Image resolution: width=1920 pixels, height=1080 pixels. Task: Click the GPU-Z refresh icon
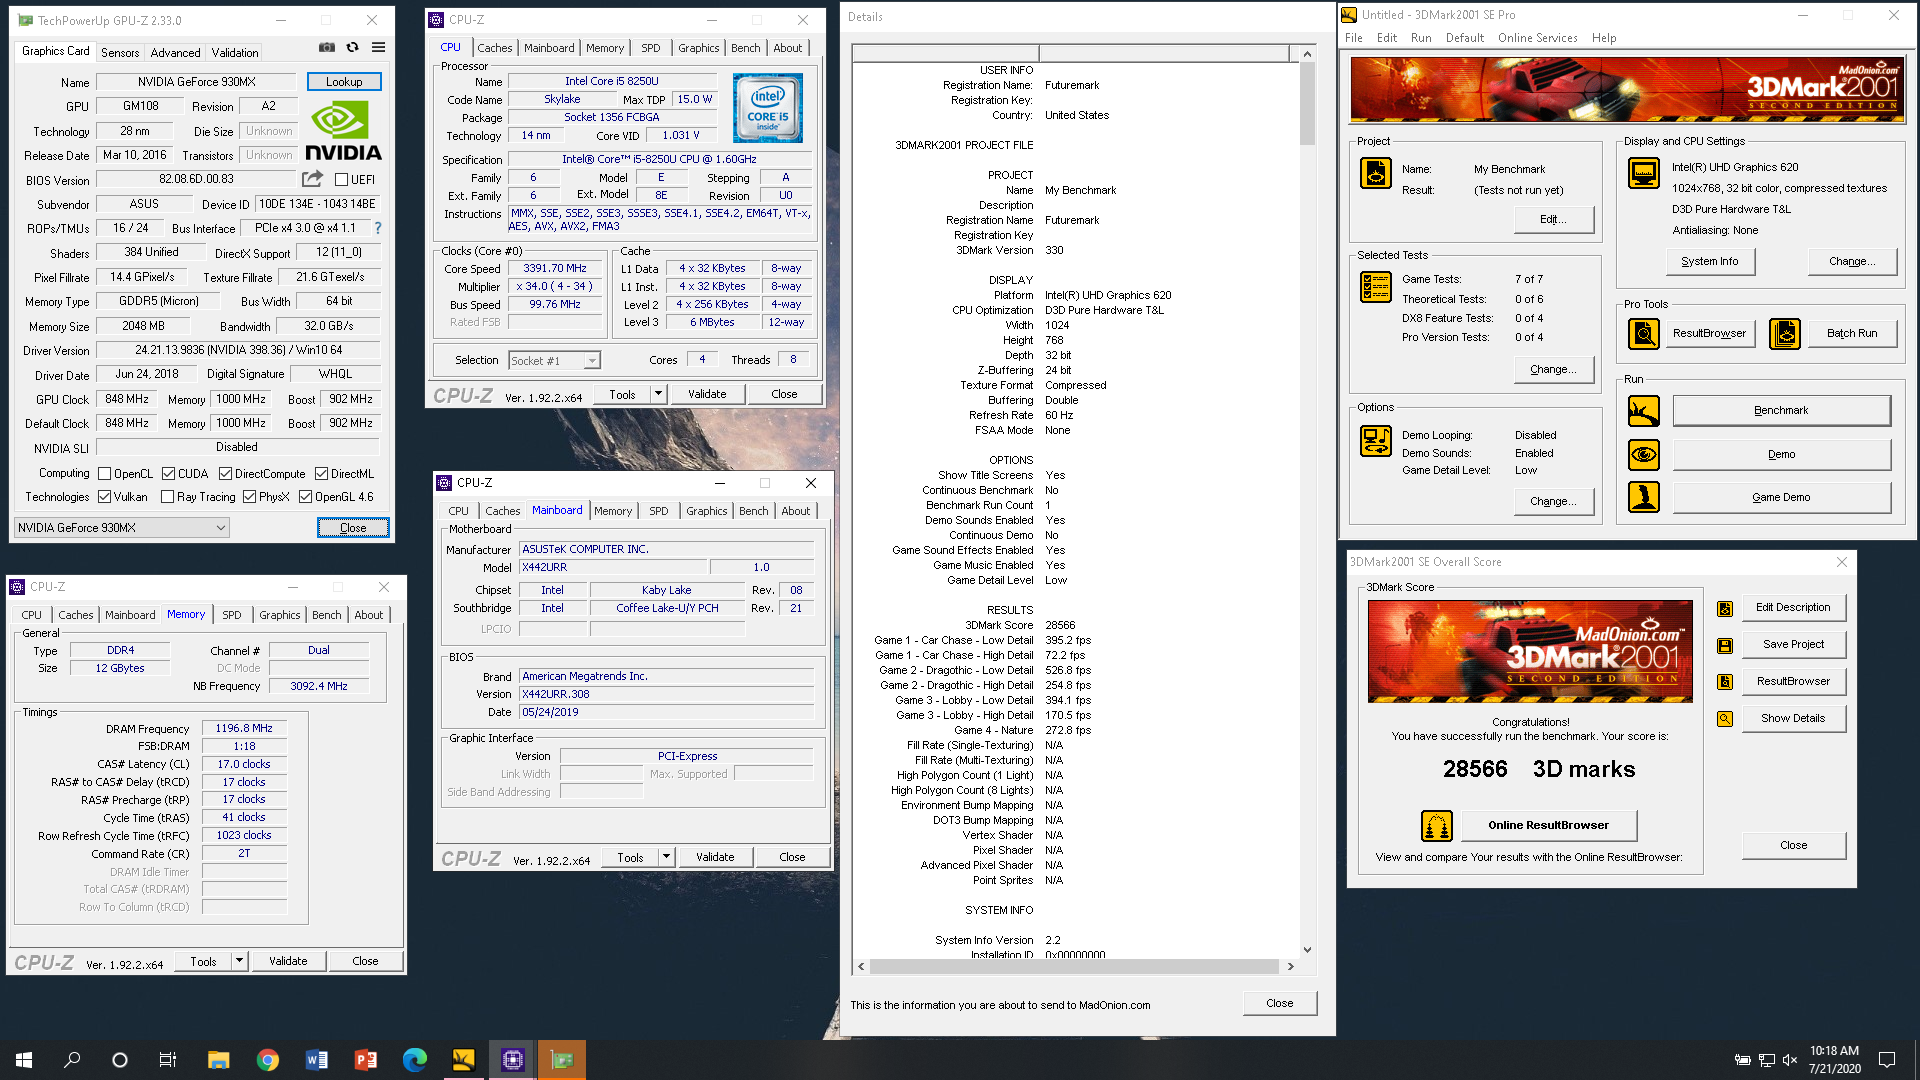[x=352, y=47]
